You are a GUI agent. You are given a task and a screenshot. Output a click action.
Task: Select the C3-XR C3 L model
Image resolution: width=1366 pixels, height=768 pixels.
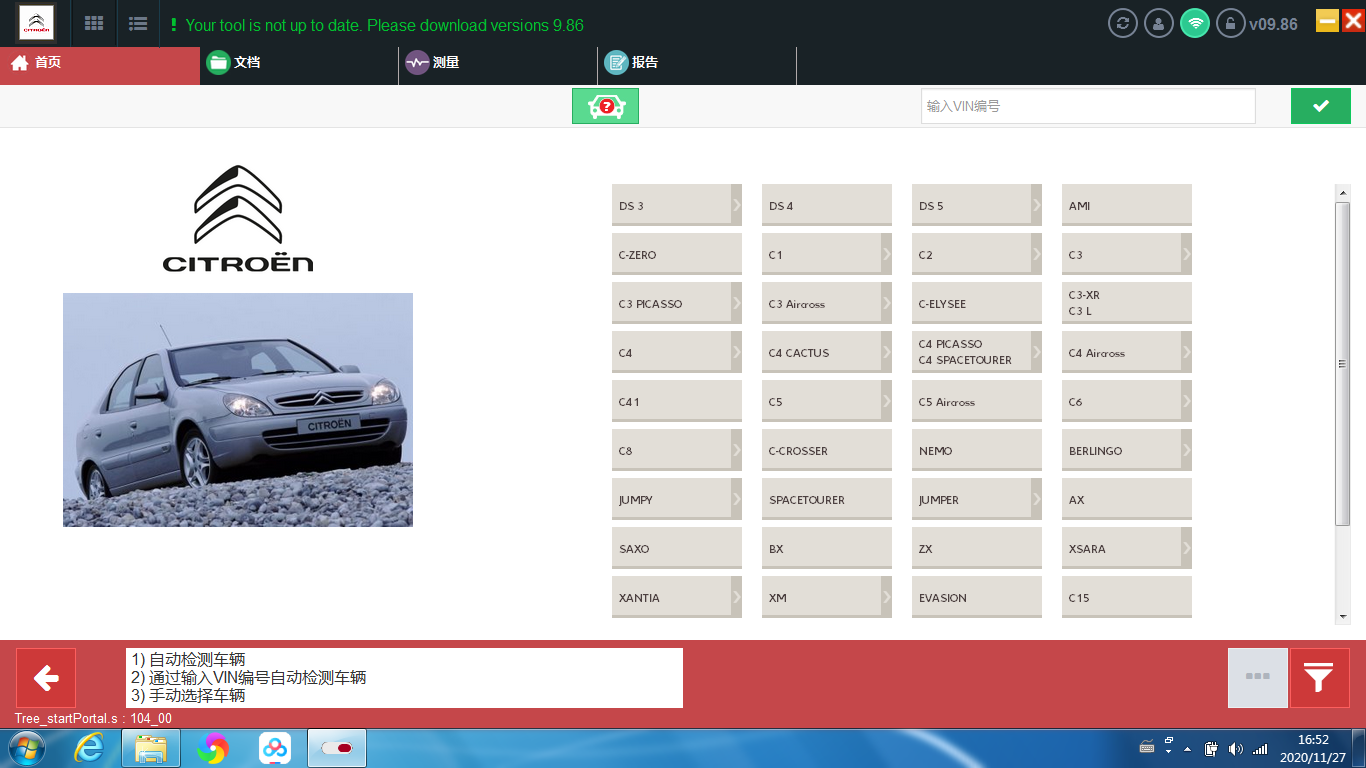[x=1127, y=303]
